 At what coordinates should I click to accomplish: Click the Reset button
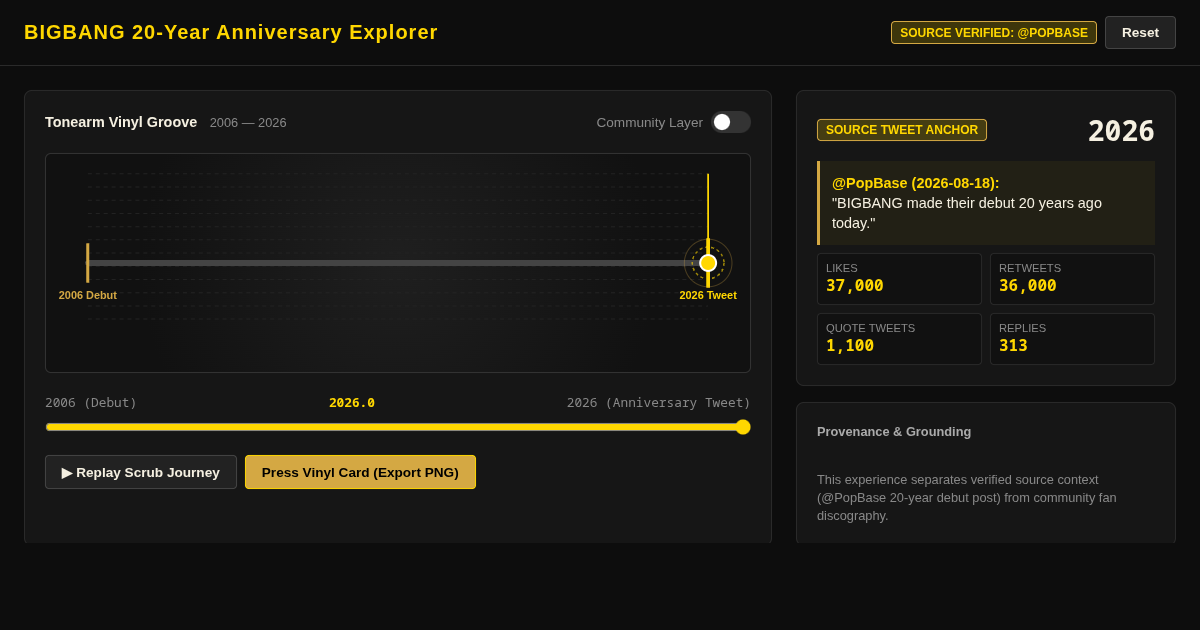coord(1140,32)
